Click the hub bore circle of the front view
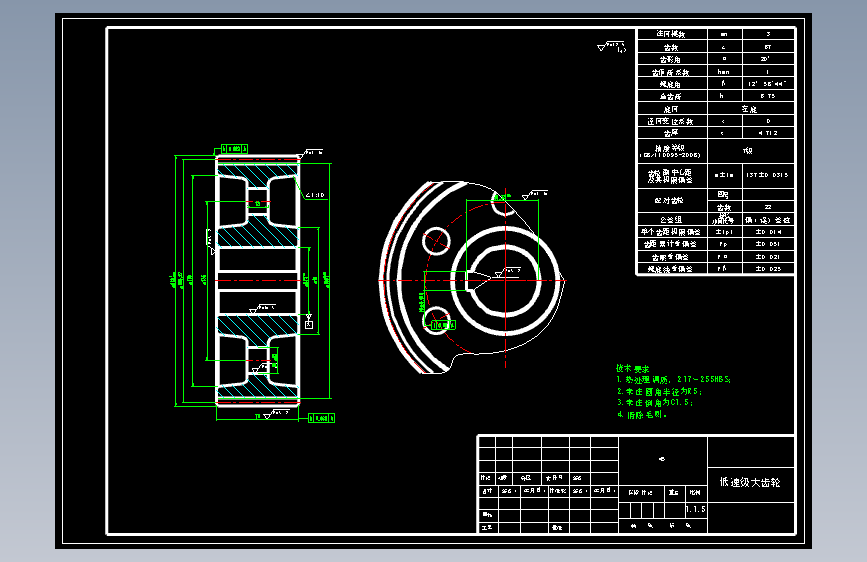This screenshot has width=867, height=562. point(505,280)
